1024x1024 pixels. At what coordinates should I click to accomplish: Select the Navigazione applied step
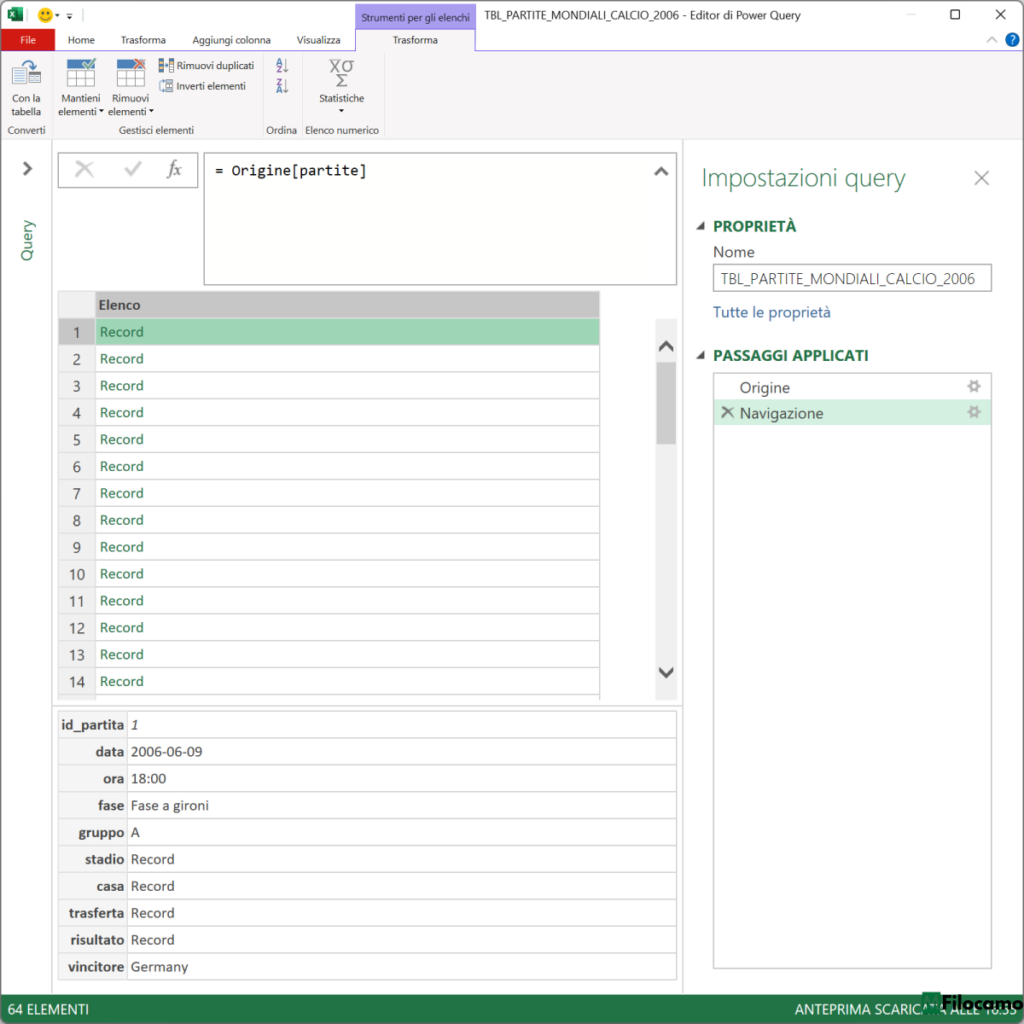(852, 413)
